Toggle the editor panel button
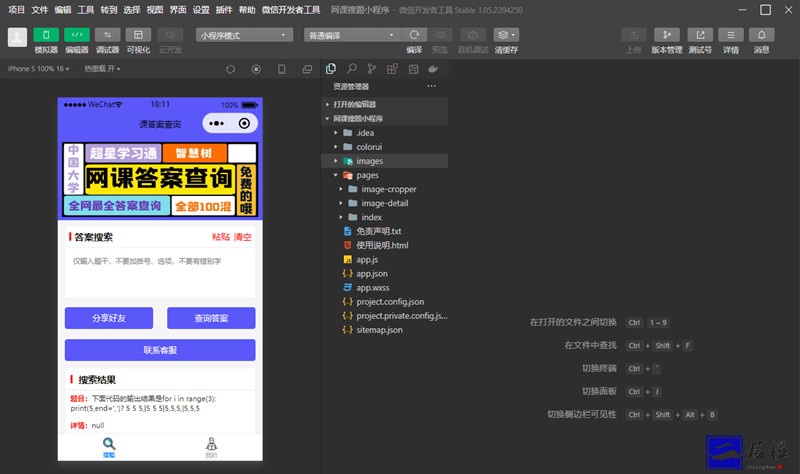This screenshot has height=474, width=800. click(77, 35)
